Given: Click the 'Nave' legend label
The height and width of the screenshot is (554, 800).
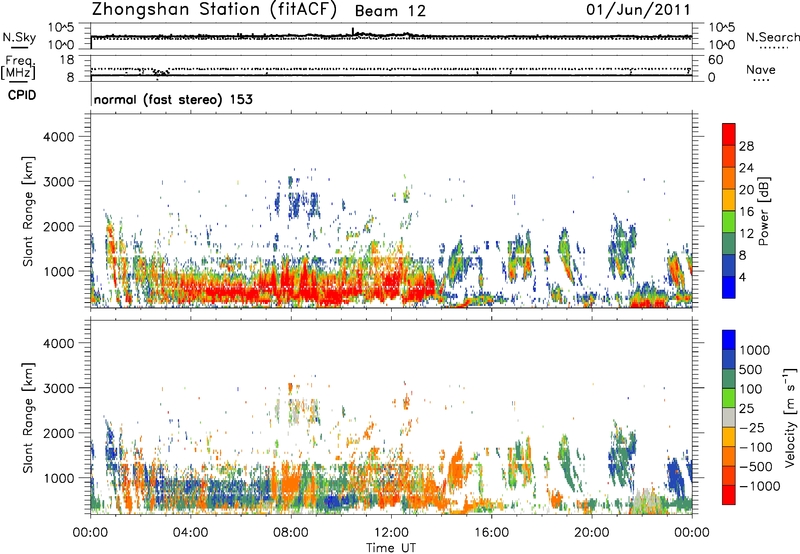Looking at the screenshot, I should point(761,69).
